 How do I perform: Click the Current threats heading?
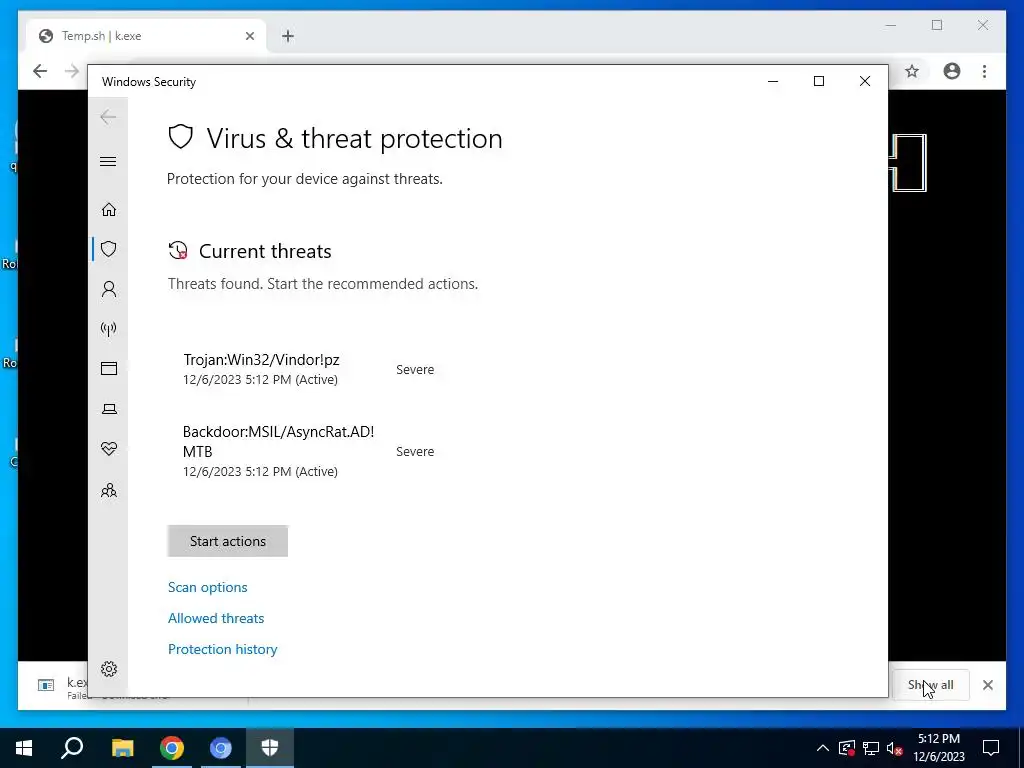click(265, 251)
